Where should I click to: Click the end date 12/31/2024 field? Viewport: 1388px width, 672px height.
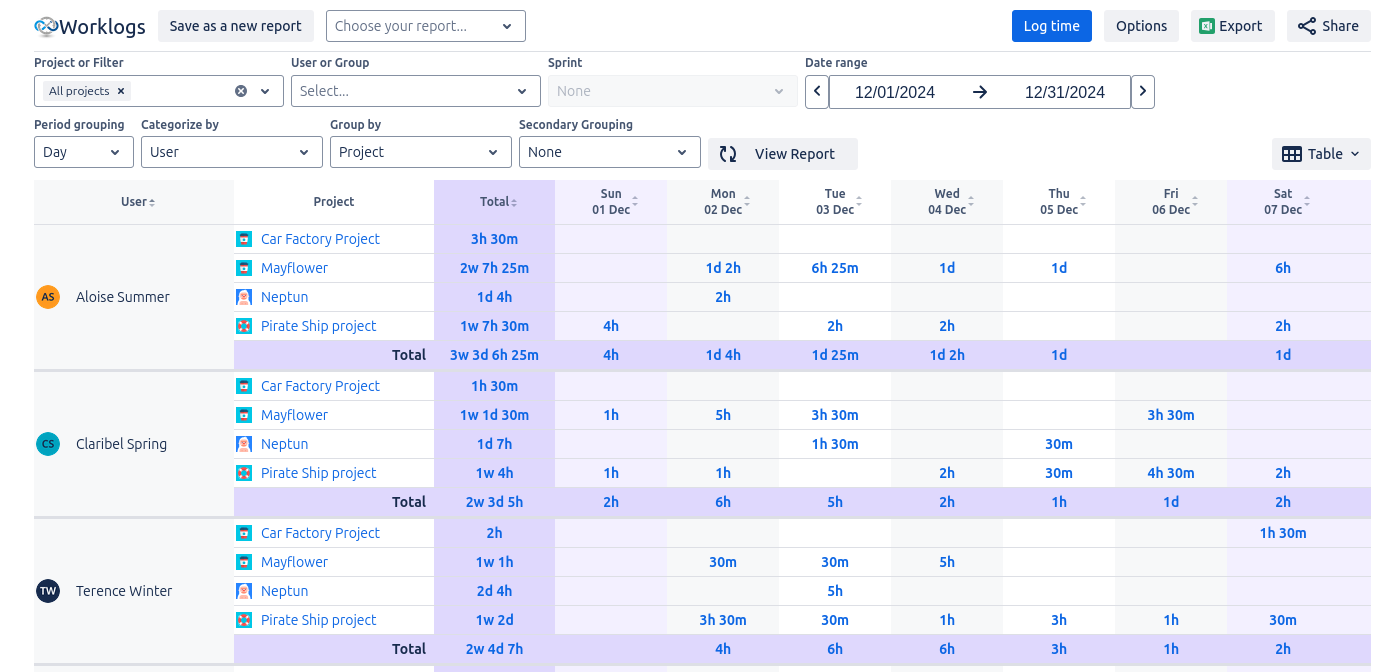(x=1065, y=92)
